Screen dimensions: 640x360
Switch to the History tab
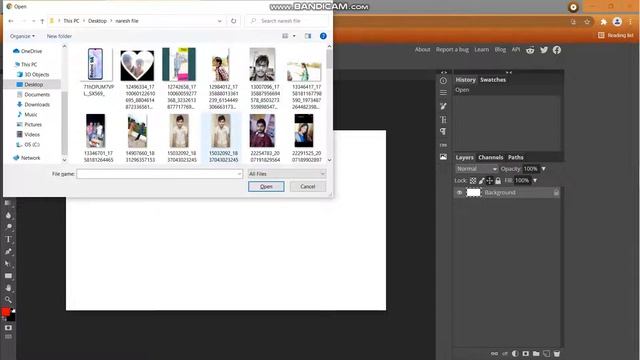[x=465, y=80]
